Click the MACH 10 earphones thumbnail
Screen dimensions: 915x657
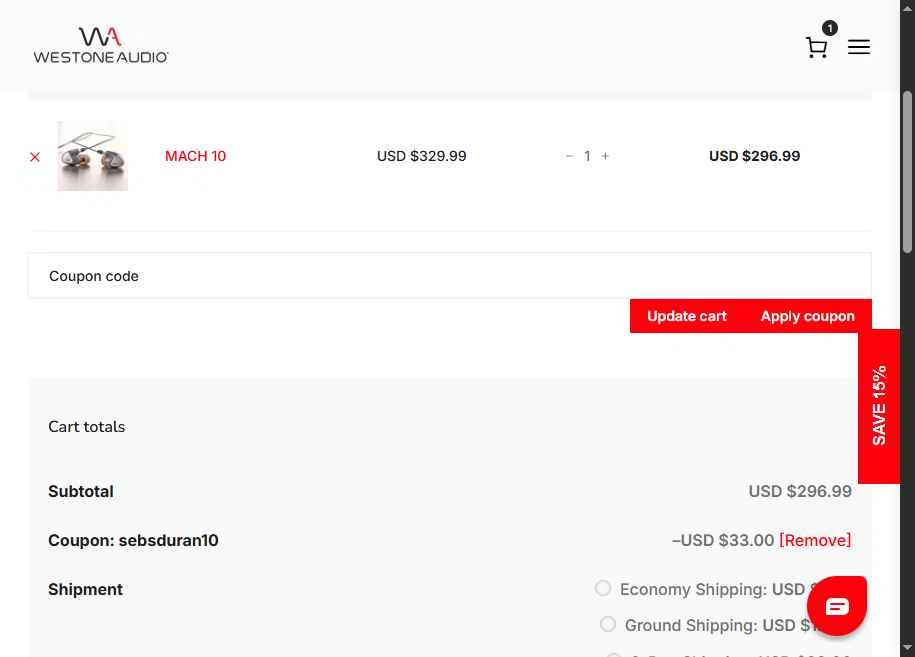pos(93,156)
